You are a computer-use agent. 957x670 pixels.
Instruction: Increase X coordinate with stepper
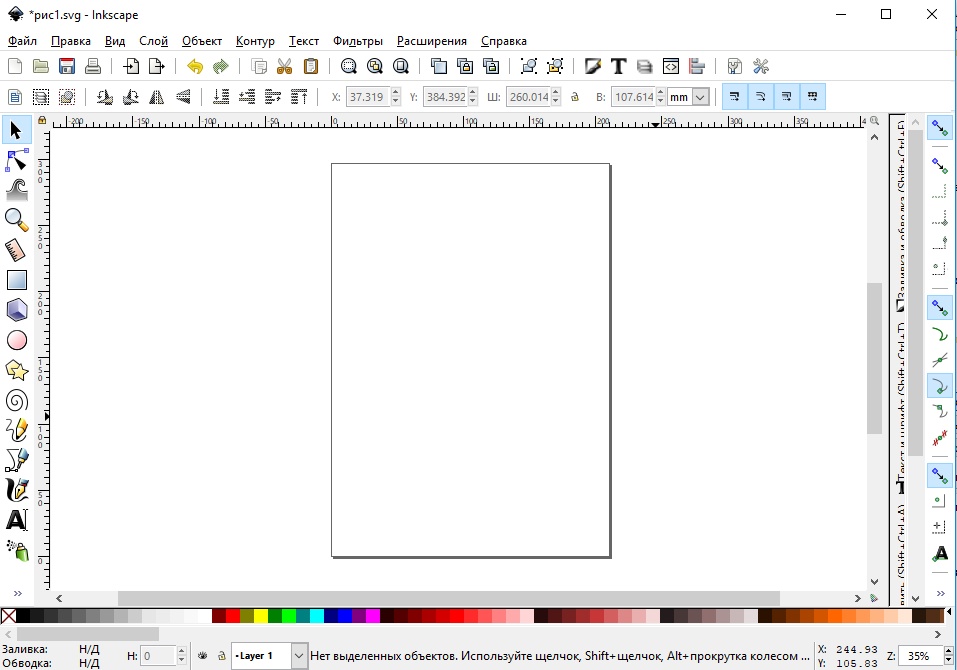[395, 92]
